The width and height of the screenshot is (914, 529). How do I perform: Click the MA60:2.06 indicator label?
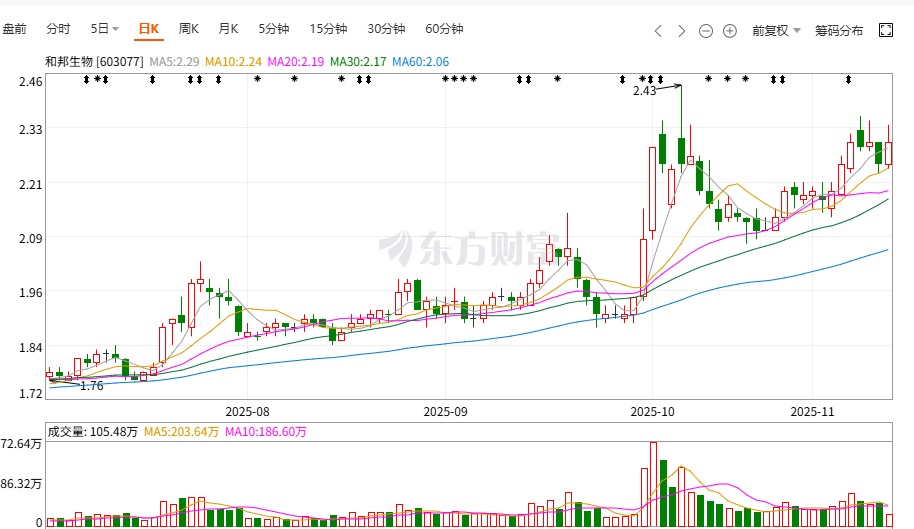pyautogui.click(x=420, y=62)
